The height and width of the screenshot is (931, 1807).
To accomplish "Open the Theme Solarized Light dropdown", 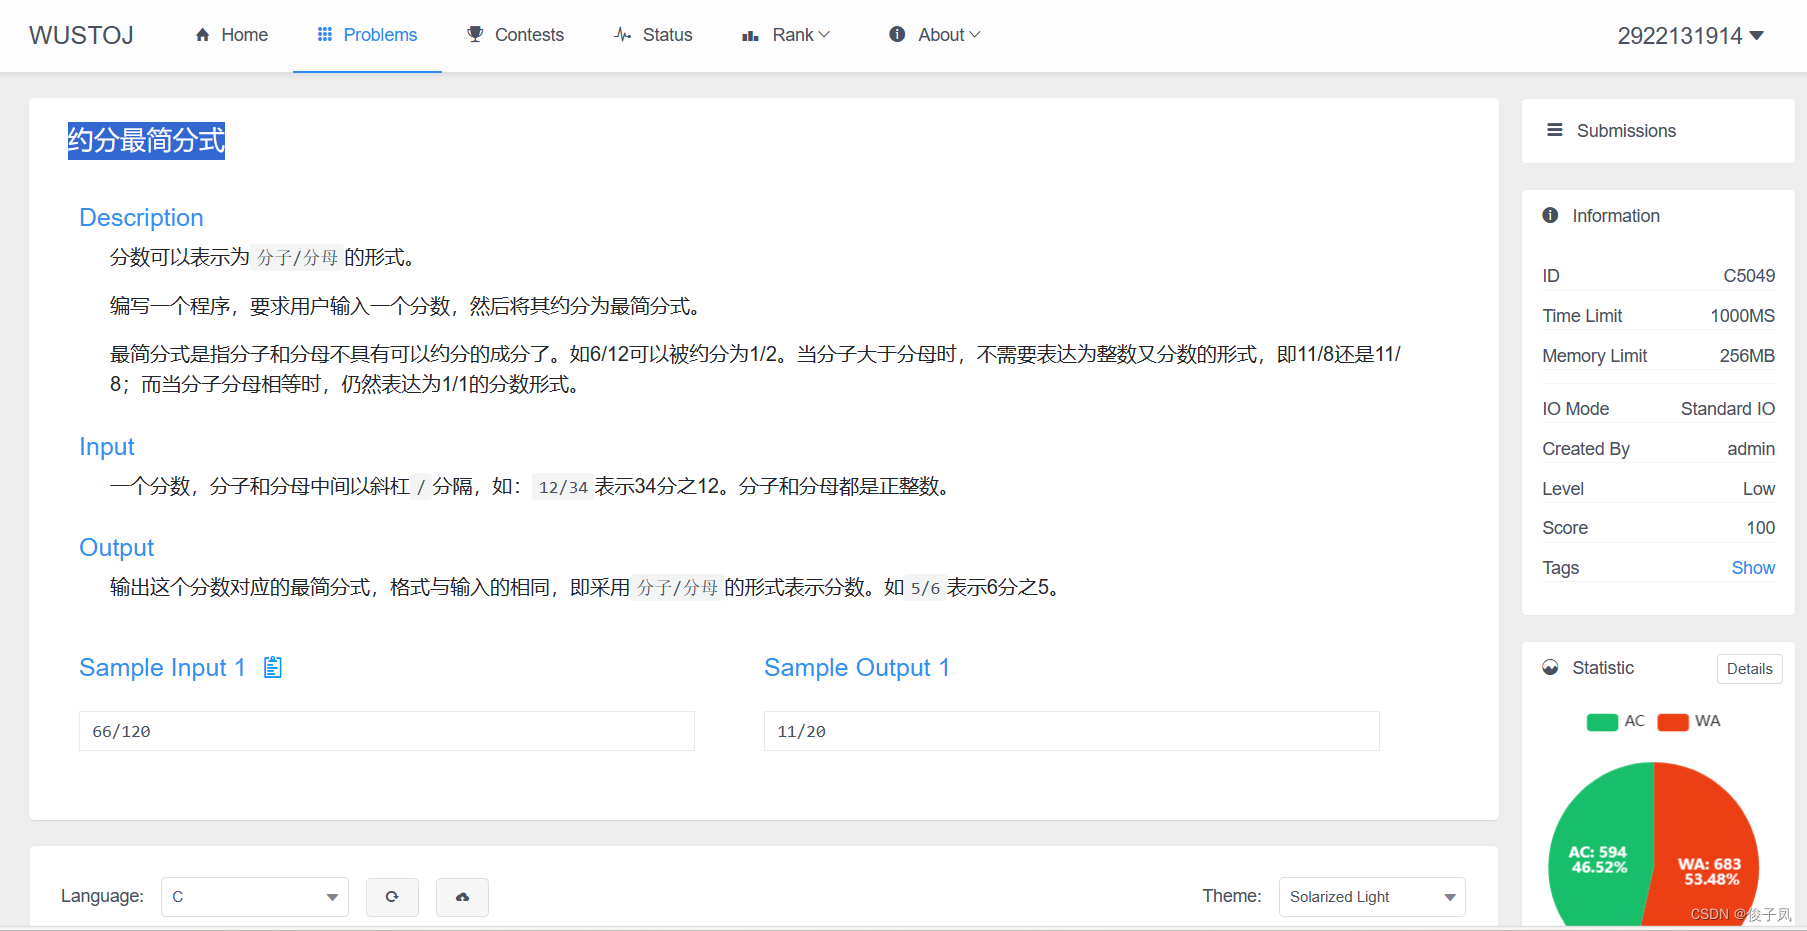I will [x=1372, y=897].
